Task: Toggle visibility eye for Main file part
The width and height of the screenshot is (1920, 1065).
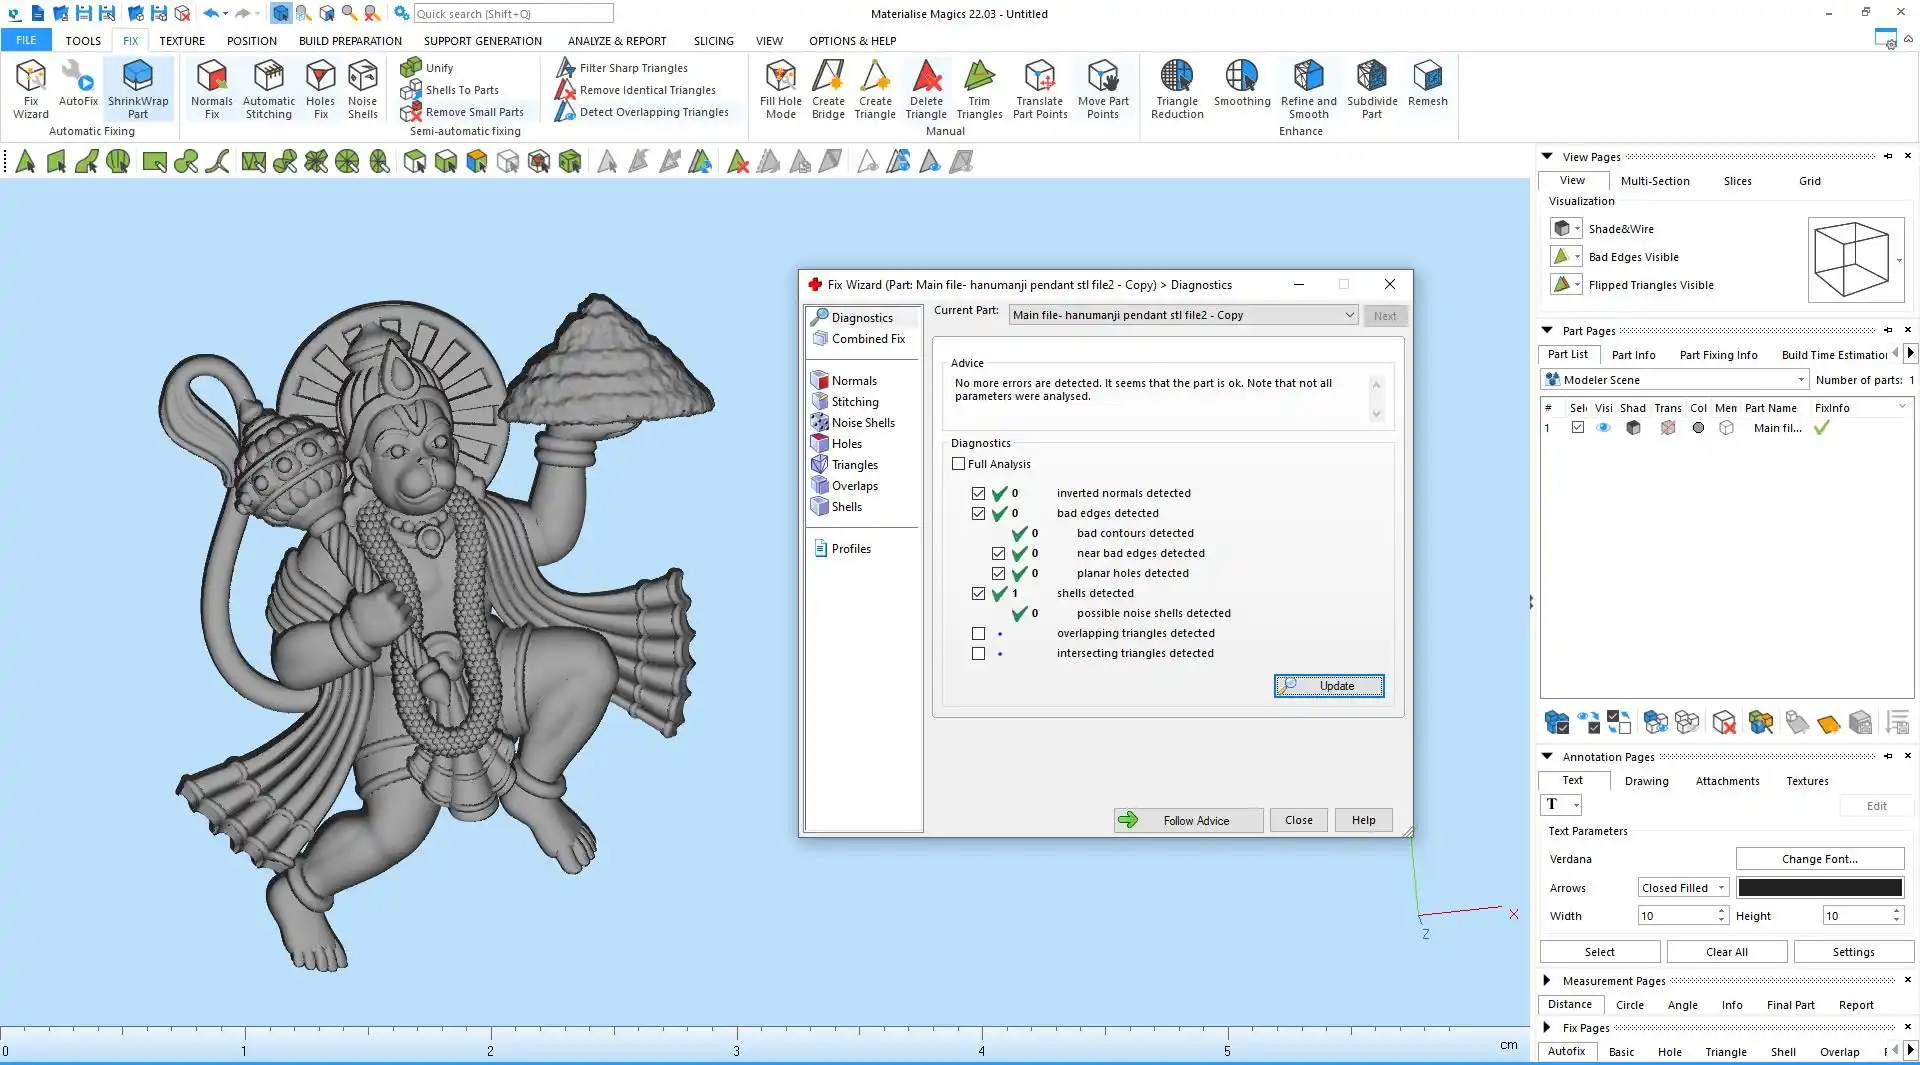Action: point(1603,428)
